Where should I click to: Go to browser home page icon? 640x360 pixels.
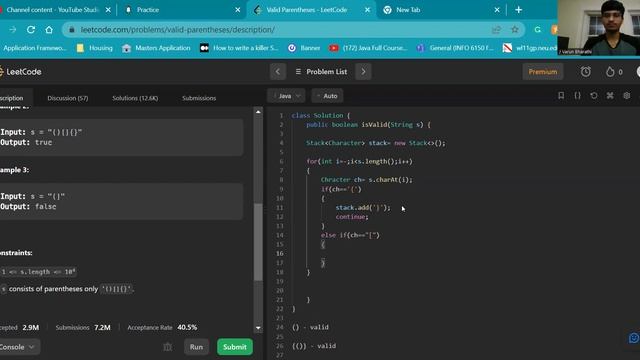click(x=49, y=30)
